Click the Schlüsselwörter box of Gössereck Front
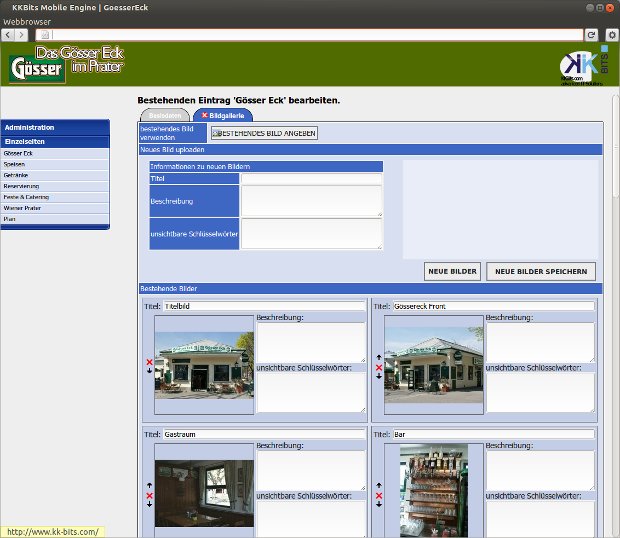The image size is (620, 538). [540, 393]
